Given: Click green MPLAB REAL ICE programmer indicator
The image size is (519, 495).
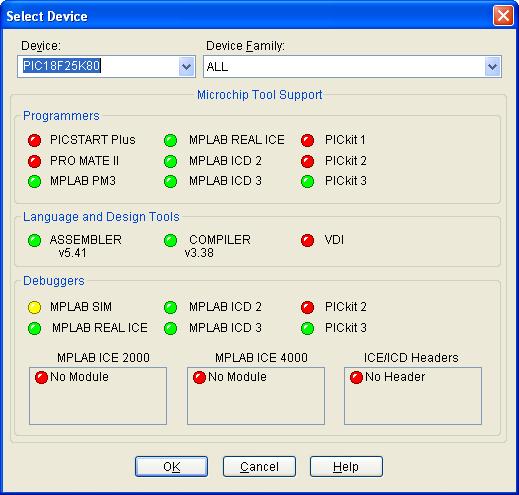Looking at the screenshot, I should click(170, 140).
